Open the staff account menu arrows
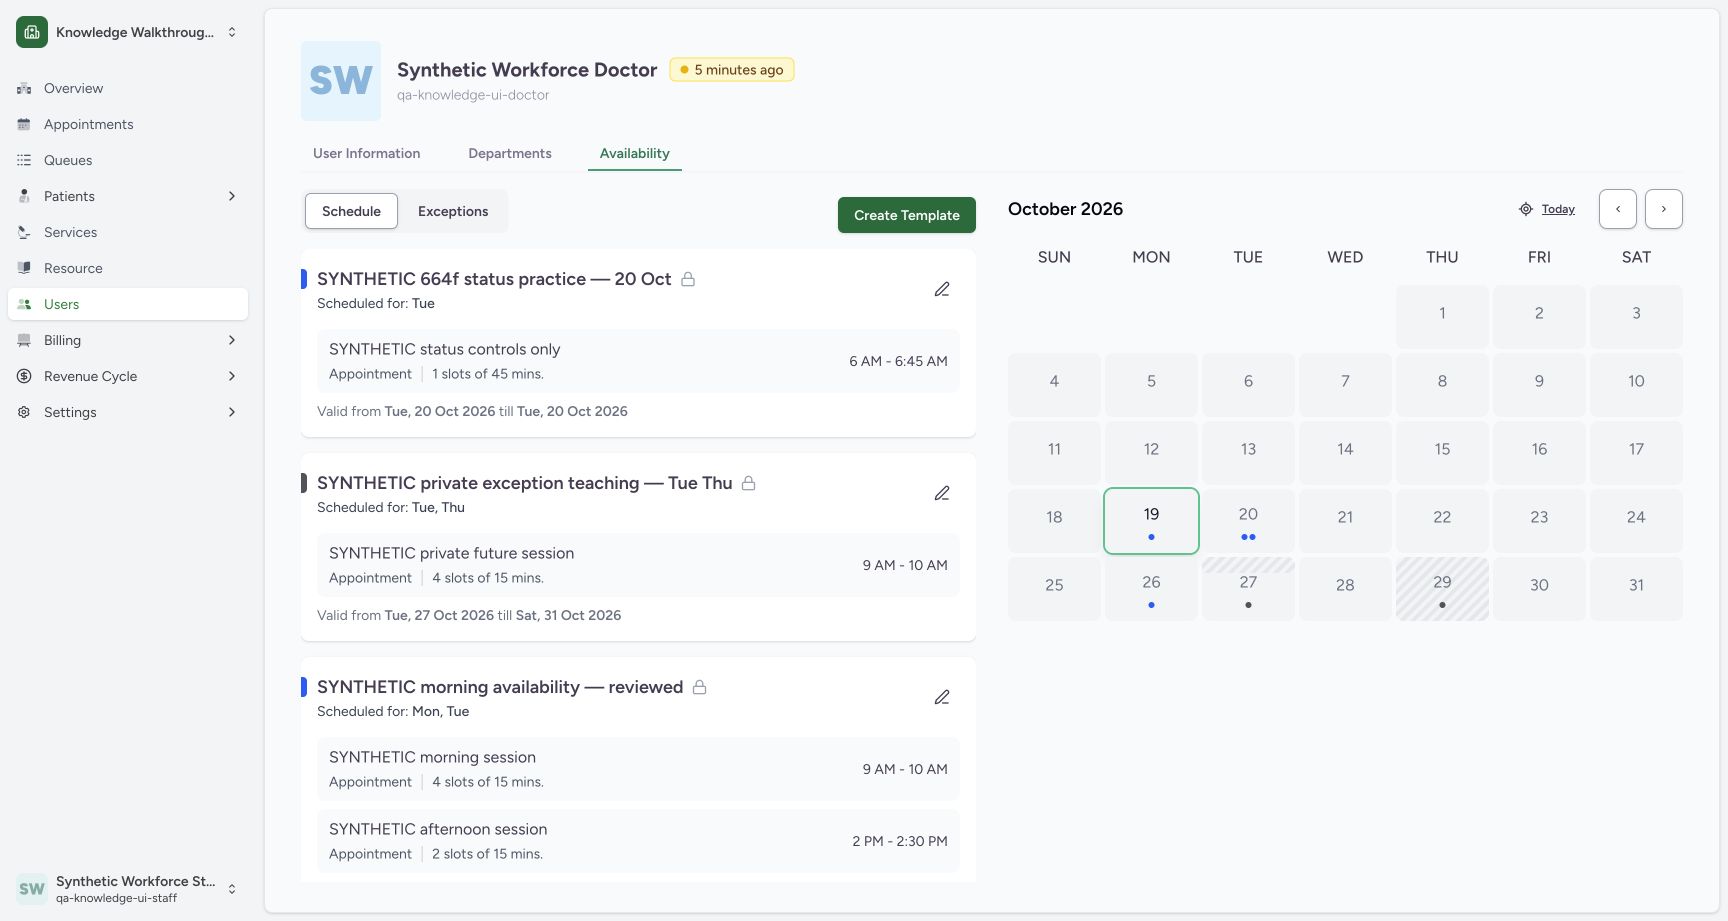This screenshot has height=921, width=1728. (x=232, y=889)
